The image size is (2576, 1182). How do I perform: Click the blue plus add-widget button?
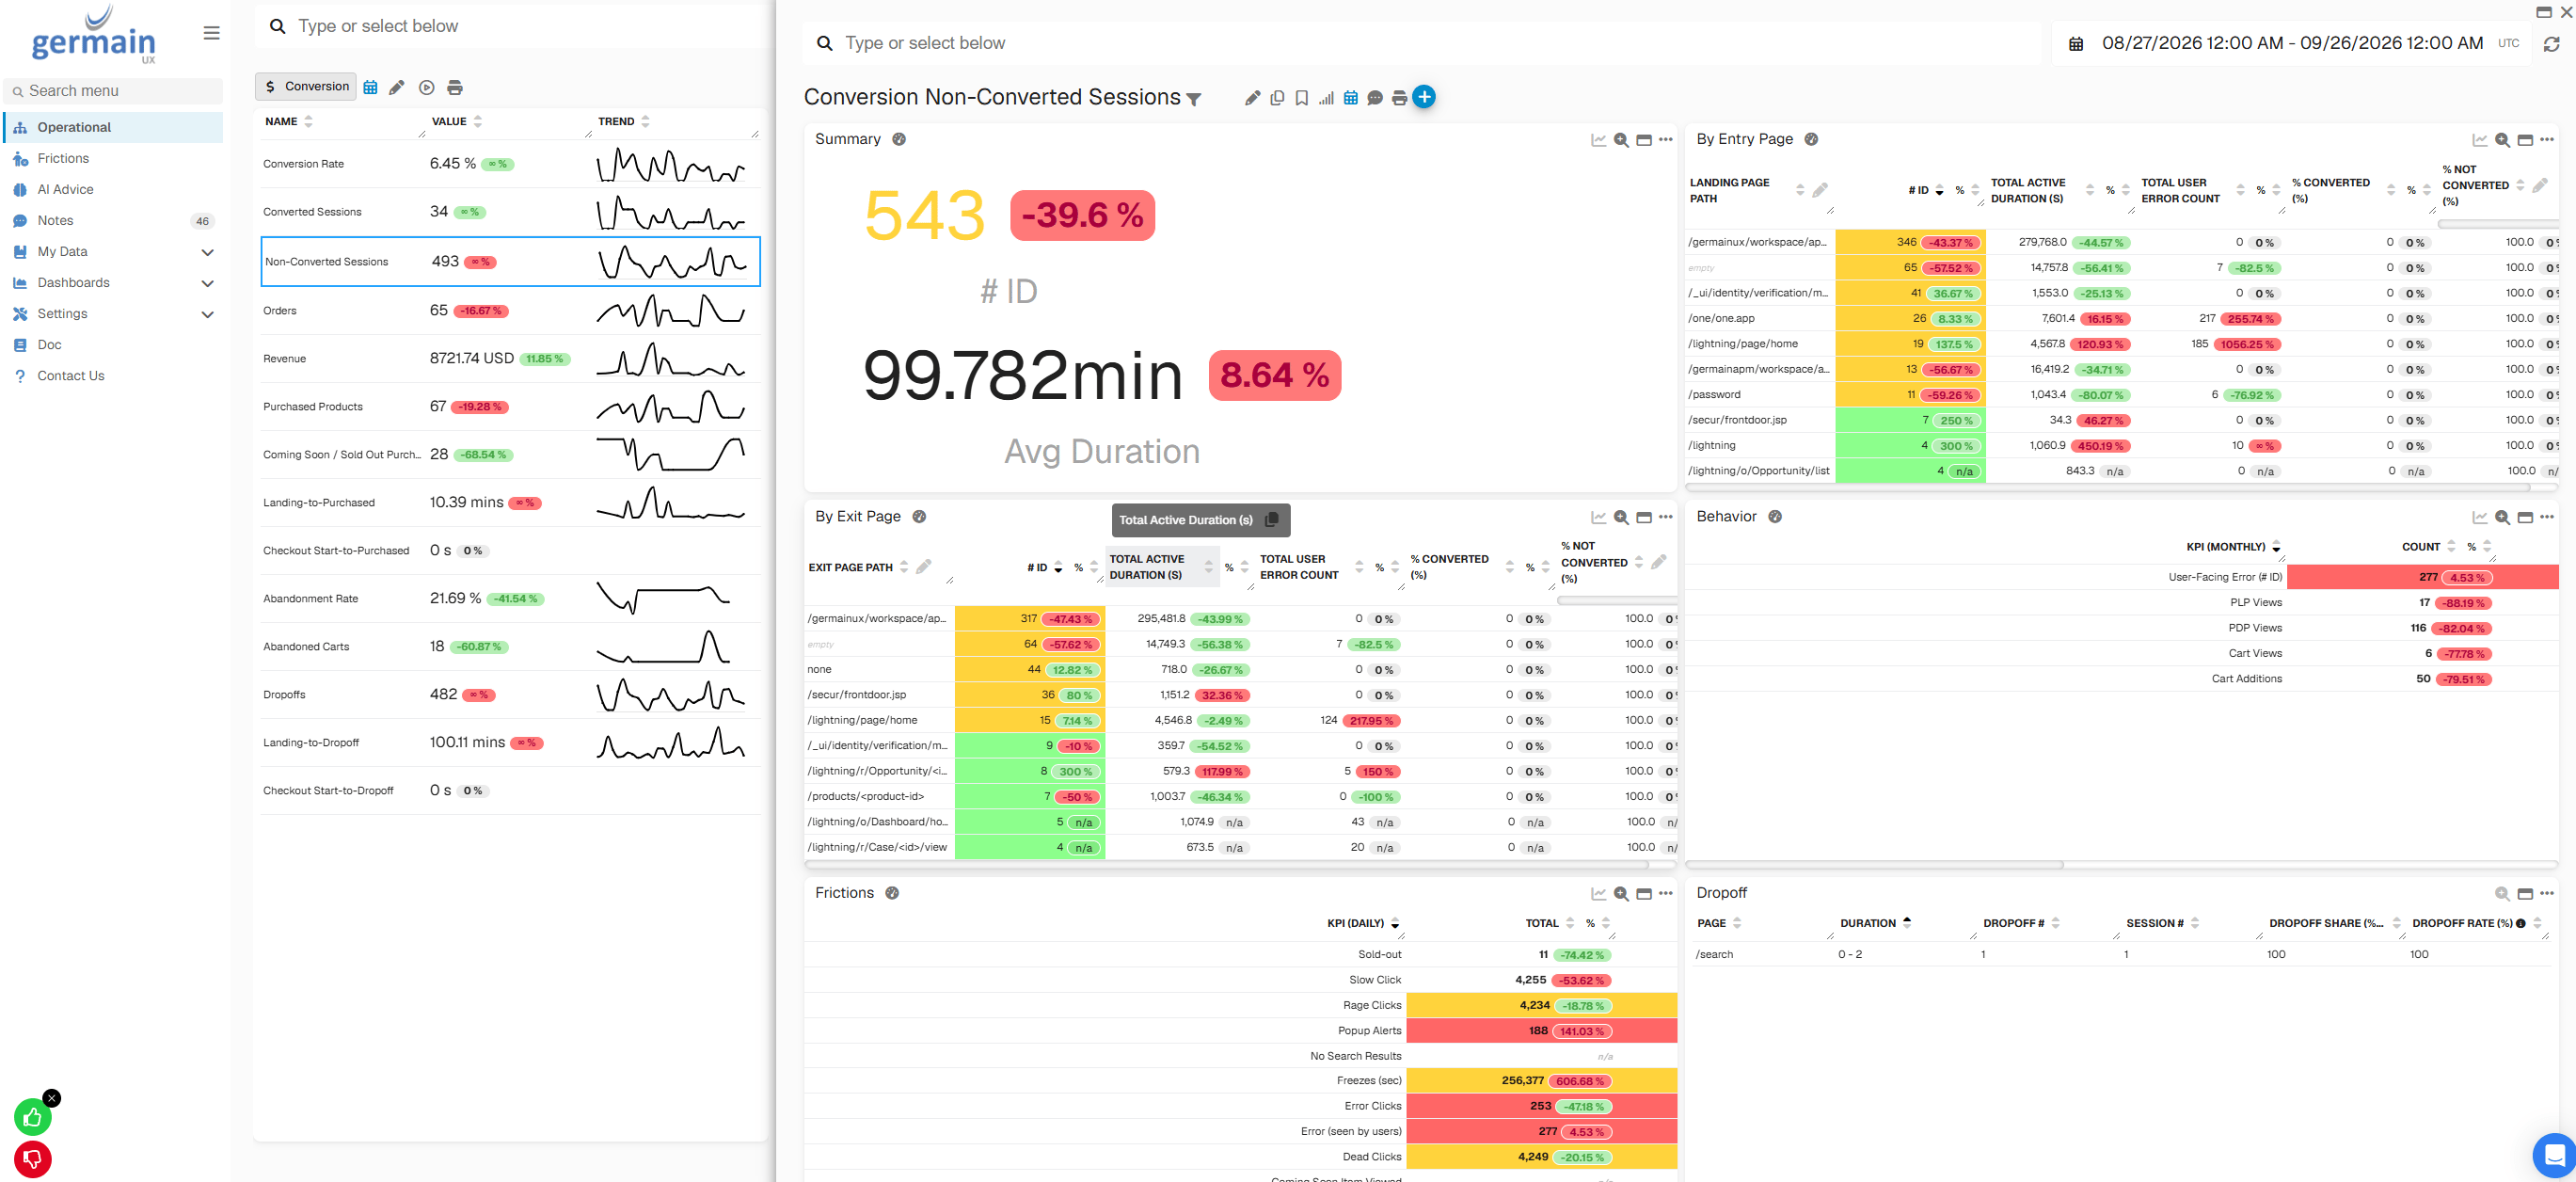(1424, 97)
